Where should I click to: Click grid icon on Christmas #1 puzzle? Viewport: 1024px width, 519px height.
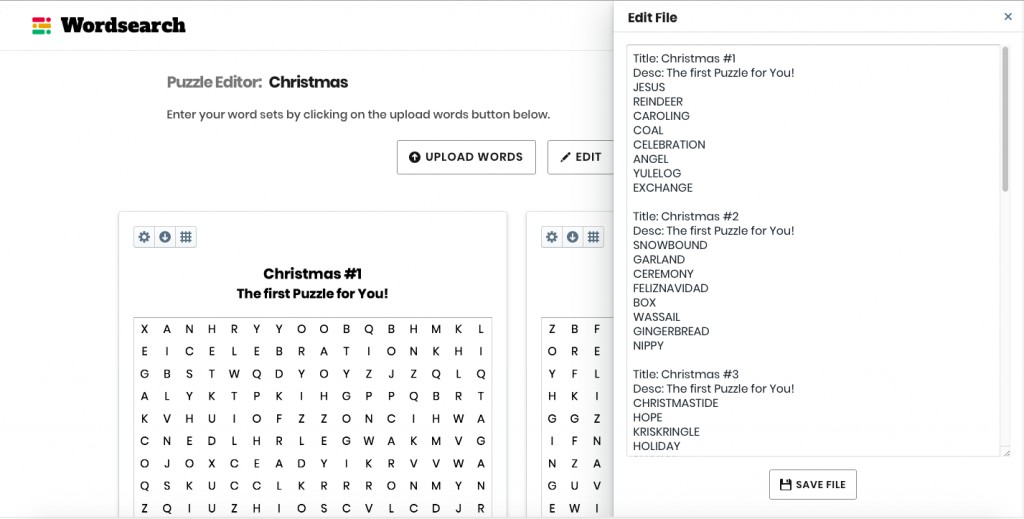[x=186, y=237]
